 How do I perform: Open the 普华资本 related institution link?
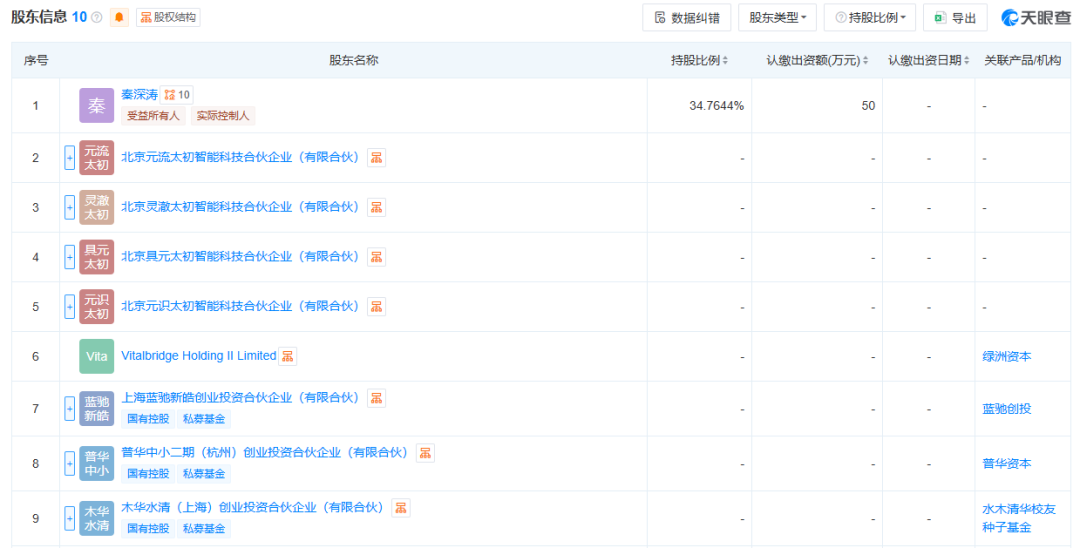[1006, 464]
